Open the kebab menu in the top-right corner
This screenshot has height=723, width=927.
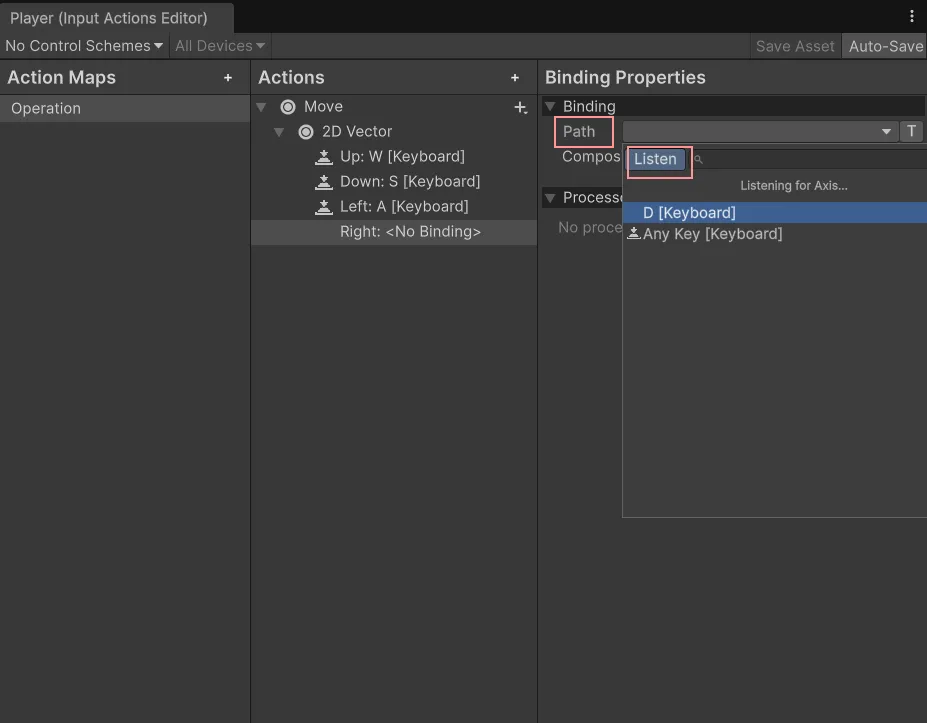pyautogui.click(x=911, y=16)
